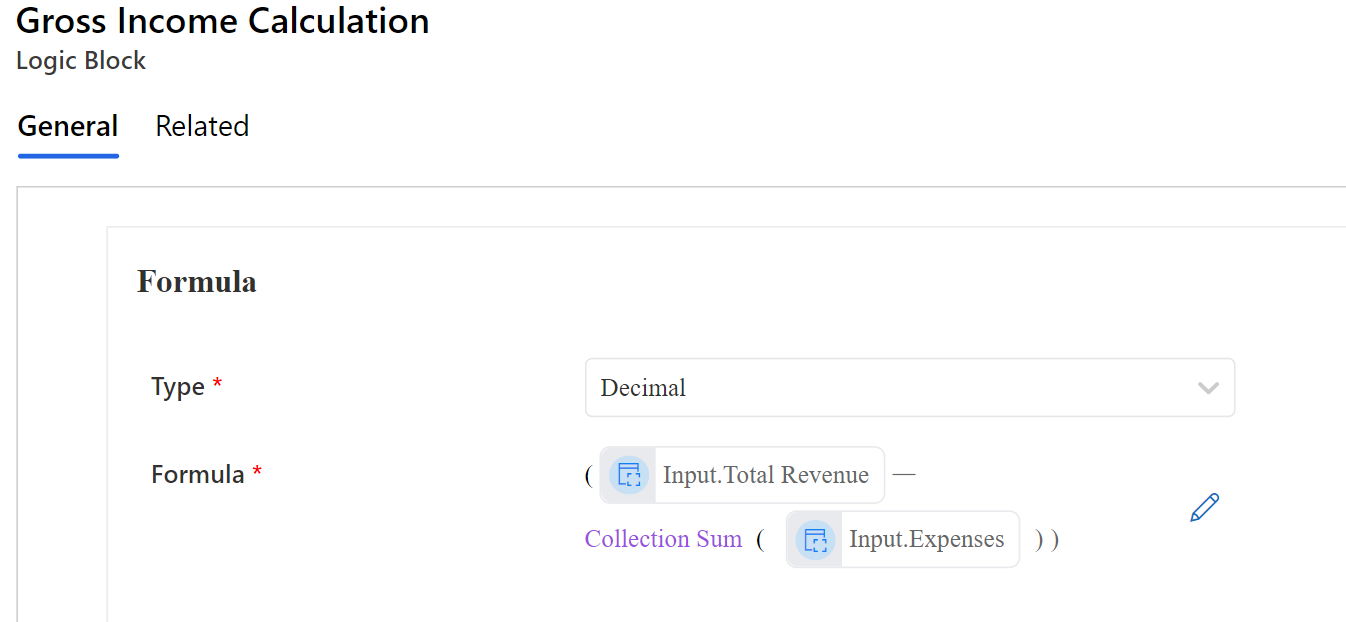This screenshot has height=622, width=1346.
Task: Click the parenthesis after Collection Sum
Action: coord(761,540)
